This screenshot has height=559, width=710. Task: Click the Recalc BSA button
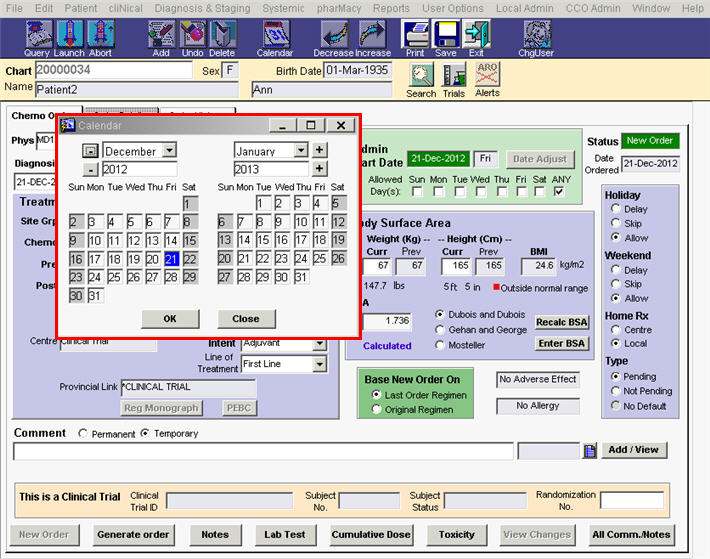561,322
